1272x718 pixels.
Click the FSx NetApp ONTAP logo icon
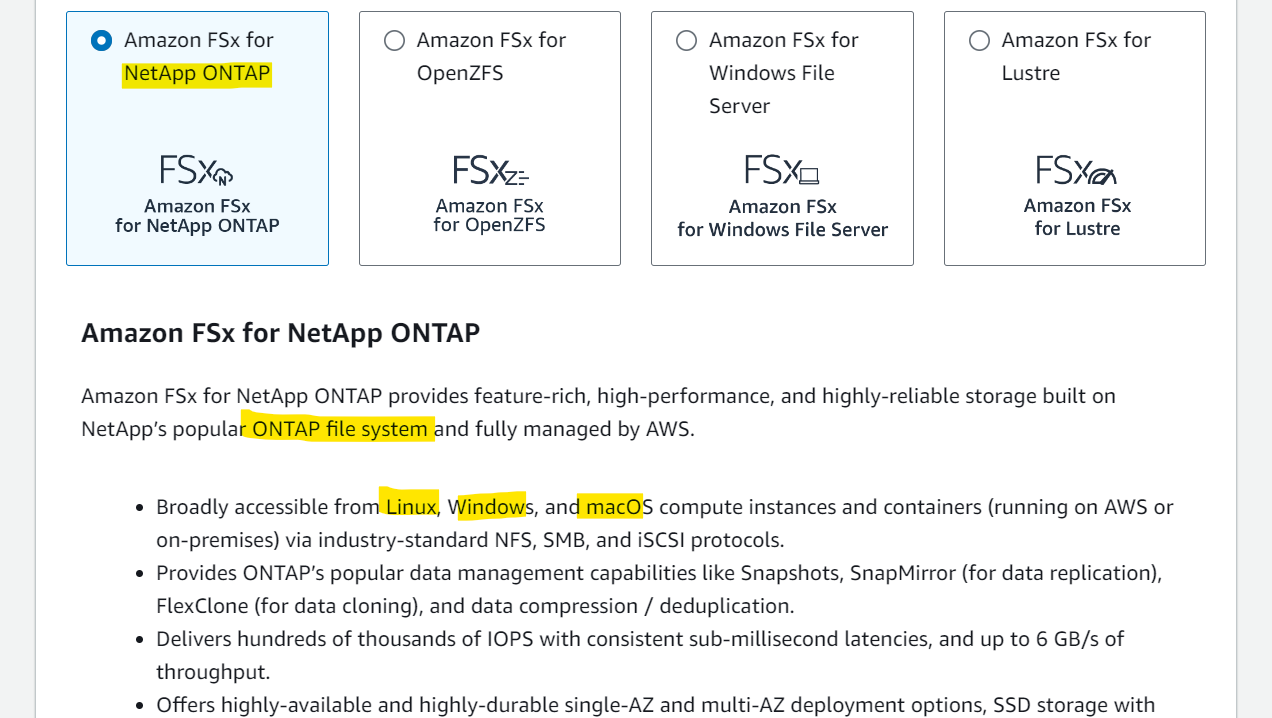tap(197, 170)
